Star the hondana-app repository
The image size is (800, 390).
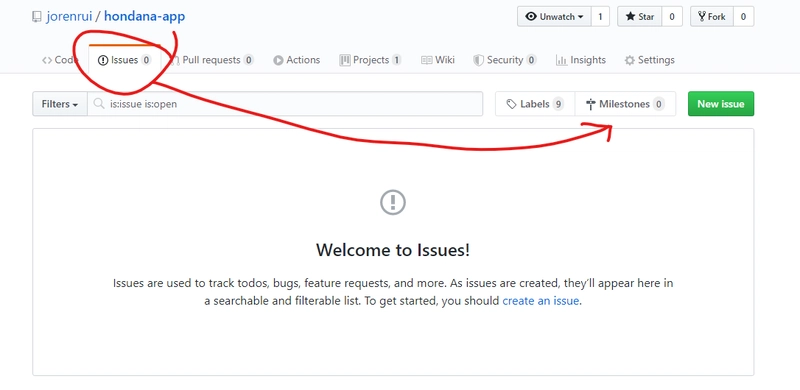tap(640, 16)
